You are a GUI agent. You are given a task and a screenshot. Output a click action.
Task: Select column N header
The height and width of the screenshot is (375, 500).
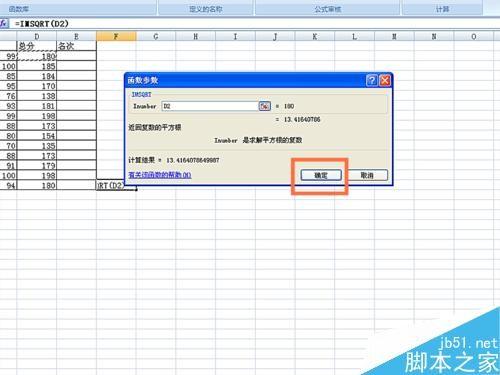(434, 36)
